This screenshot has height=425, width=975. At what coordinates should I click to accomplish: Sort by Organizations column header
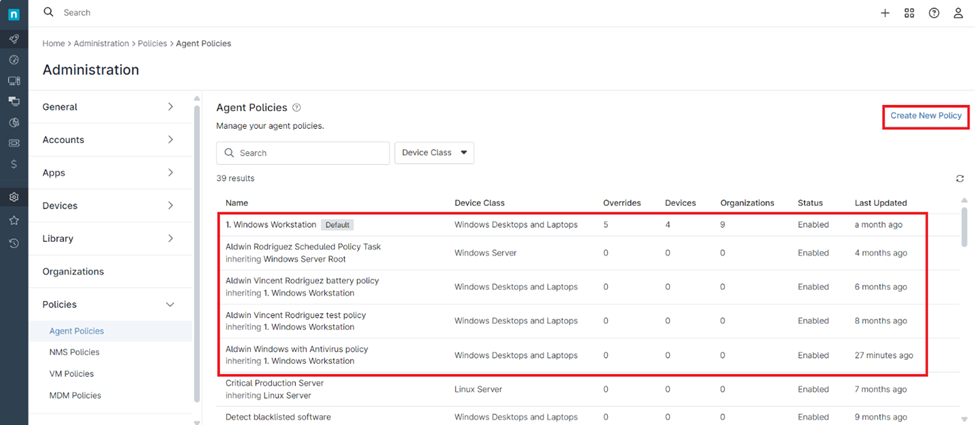click(747, 203)
